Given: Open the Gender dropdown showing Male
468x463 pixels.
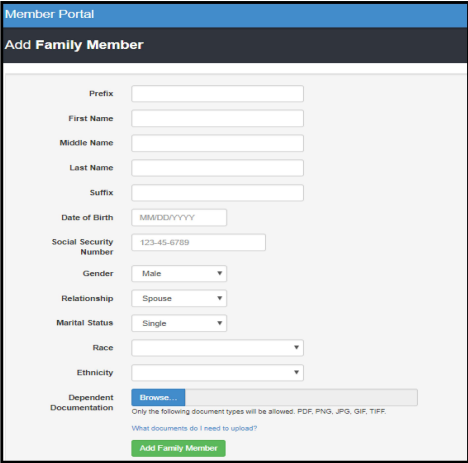Looking at the screenshot, I should [x=179, y=274].
